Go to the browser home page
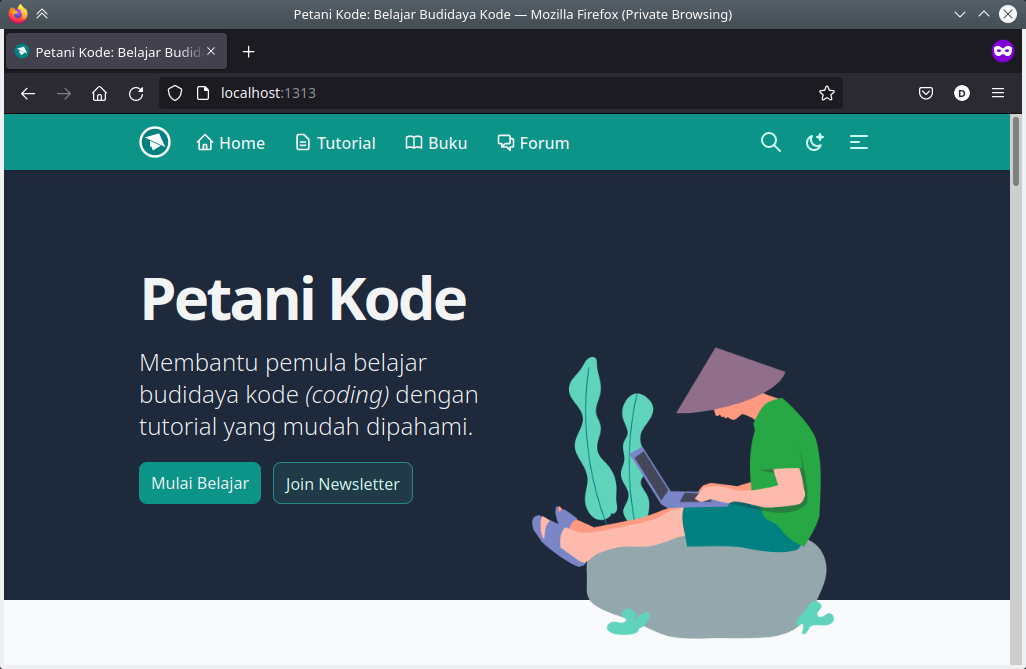 [99, 93]
